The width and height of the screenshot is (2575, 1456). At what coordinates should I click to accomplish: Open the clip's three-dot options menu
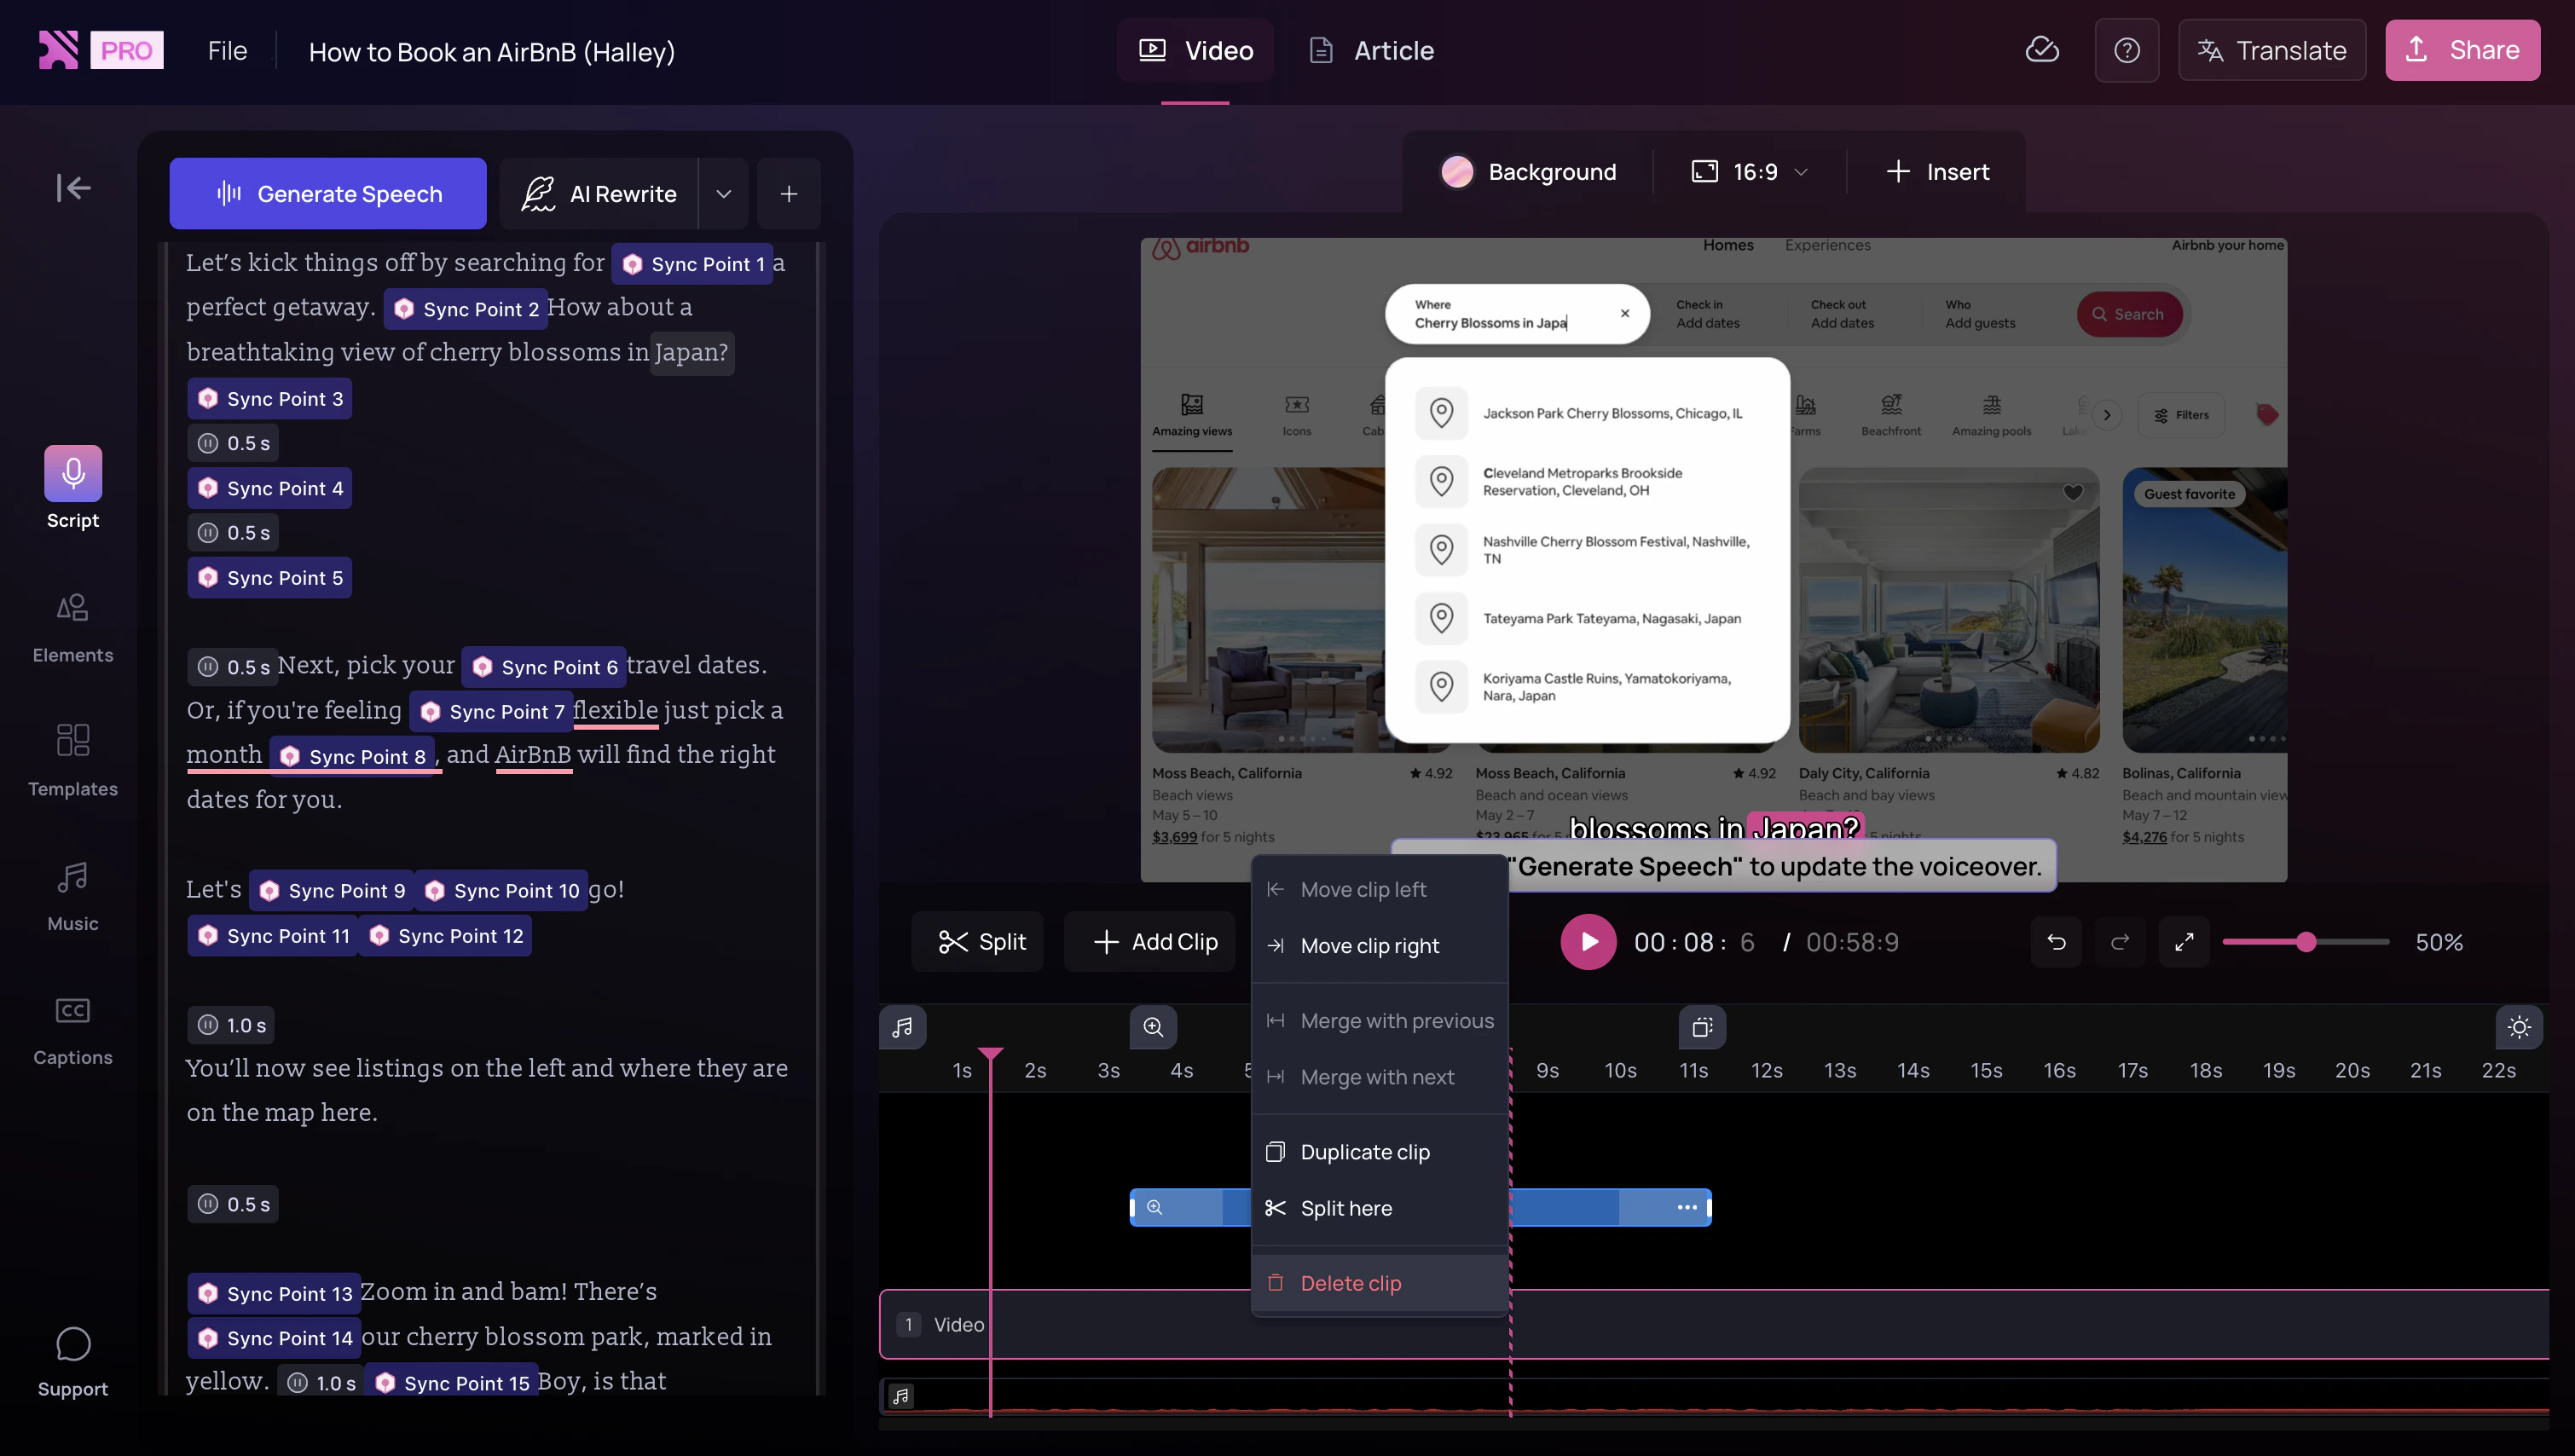pyautogui.click(x=1687, y=1207)
